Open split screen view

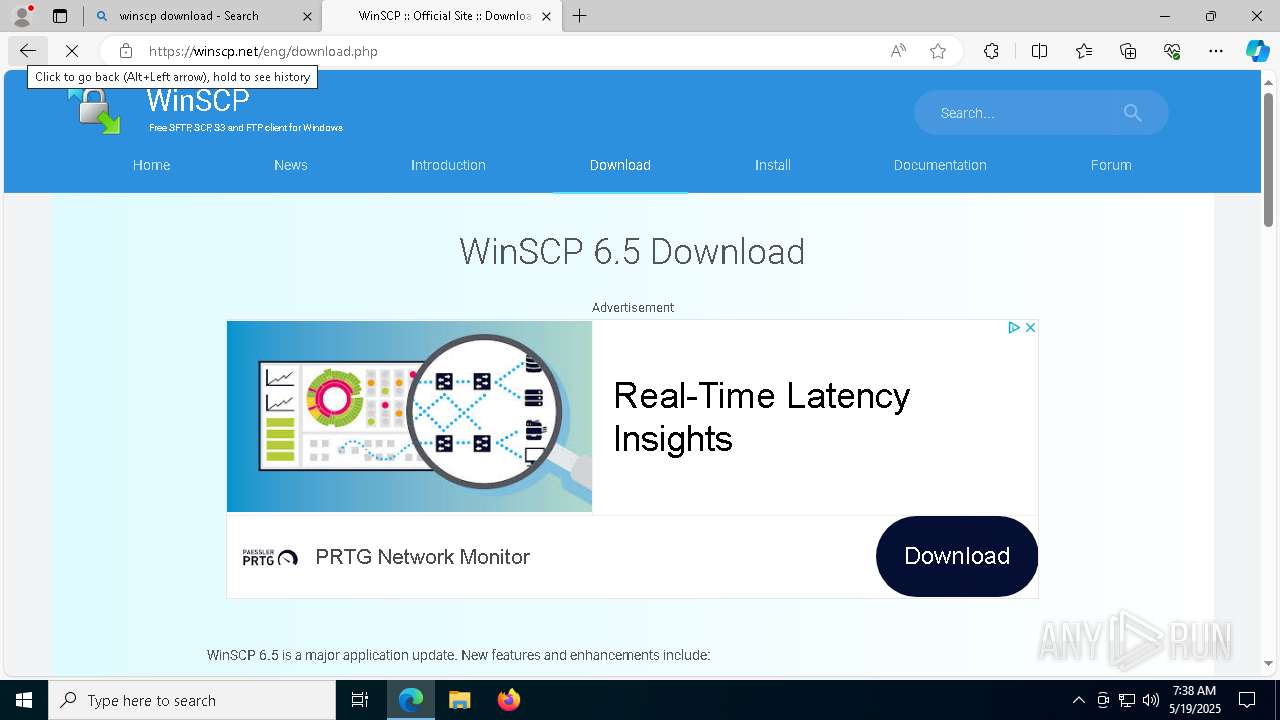(x=1039, y=51)
